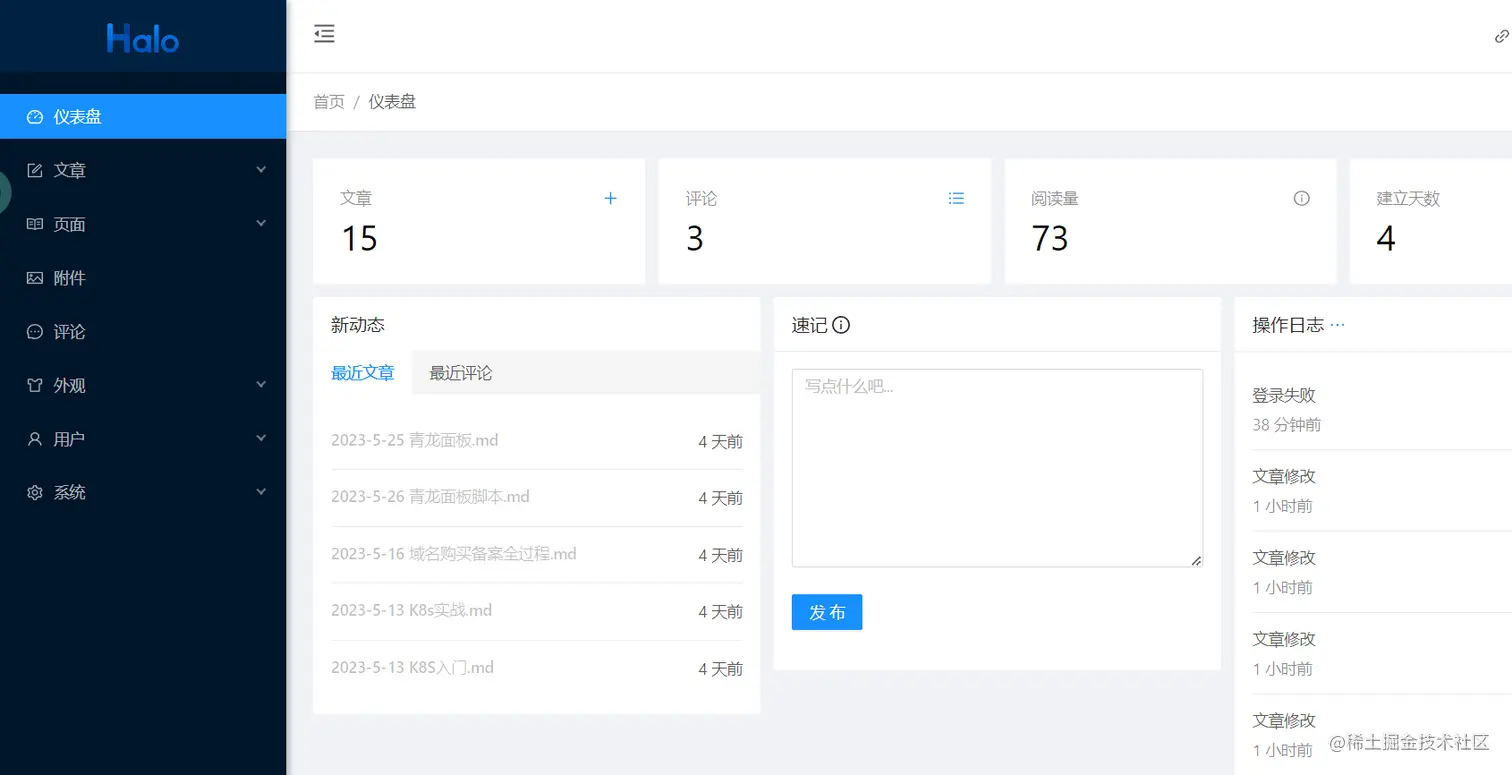This screenshot has width=1512, height=775.
Task: Click the book icon beside 页面 menu
Action: point(35,224)
